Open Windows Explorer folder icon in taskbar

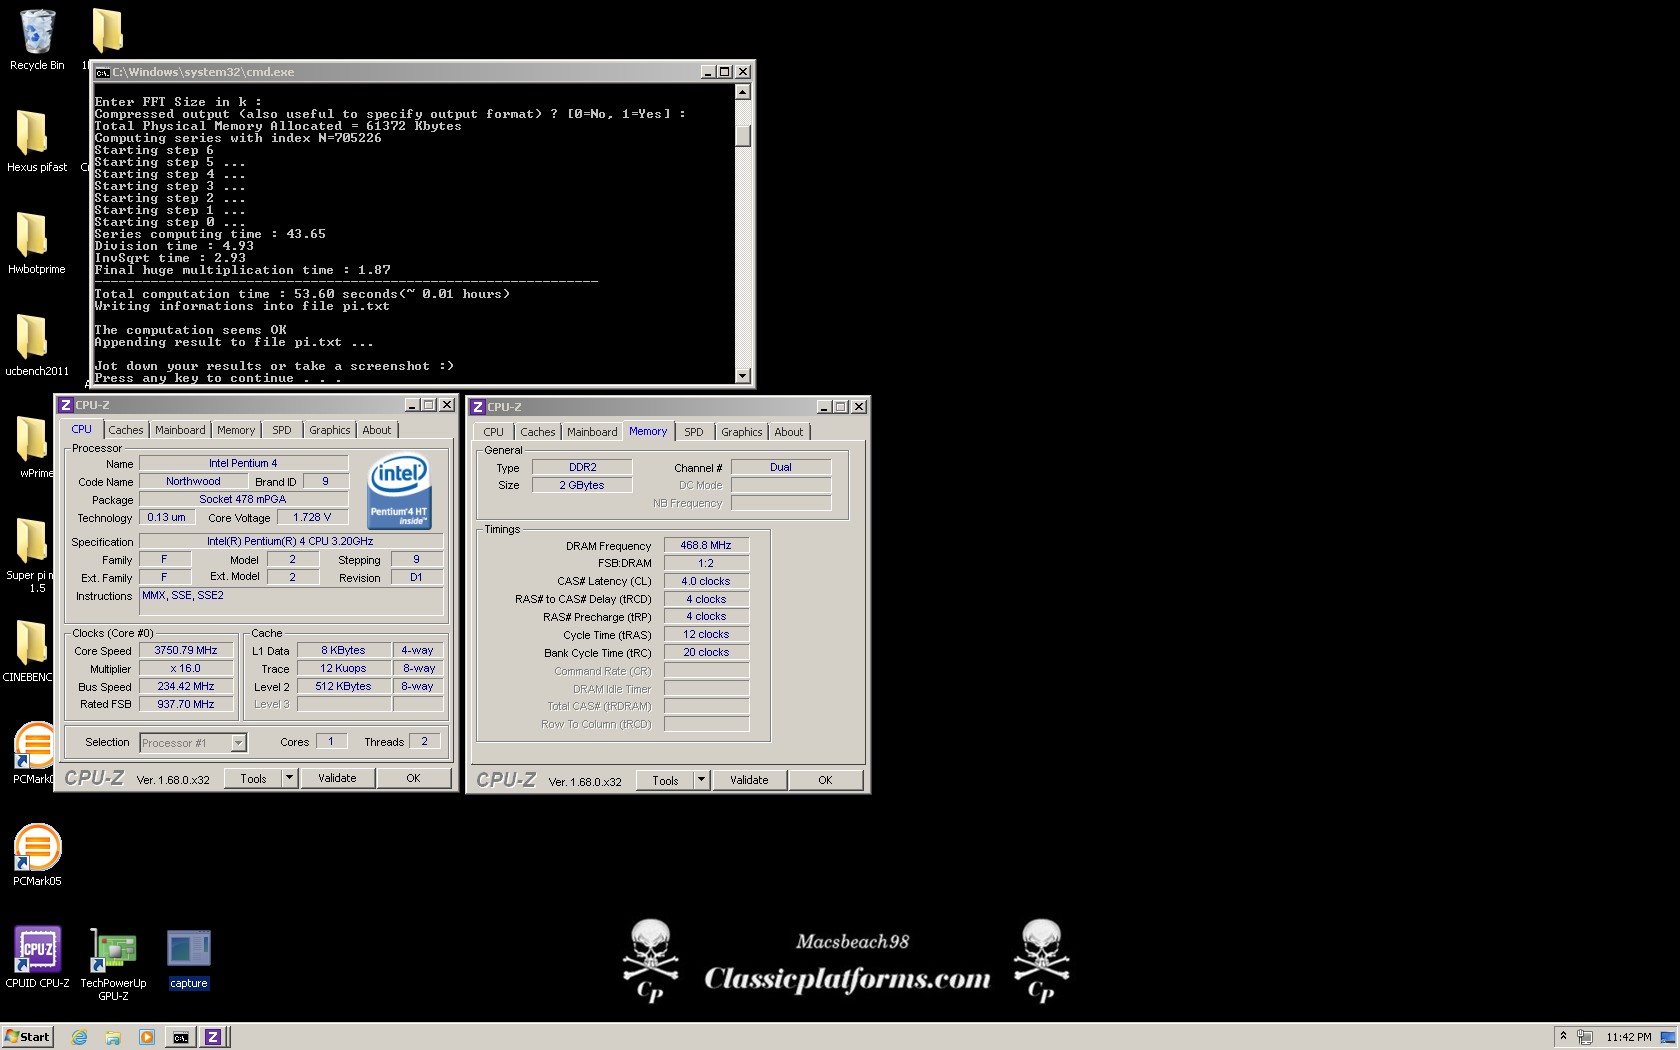click(113, 1037)
